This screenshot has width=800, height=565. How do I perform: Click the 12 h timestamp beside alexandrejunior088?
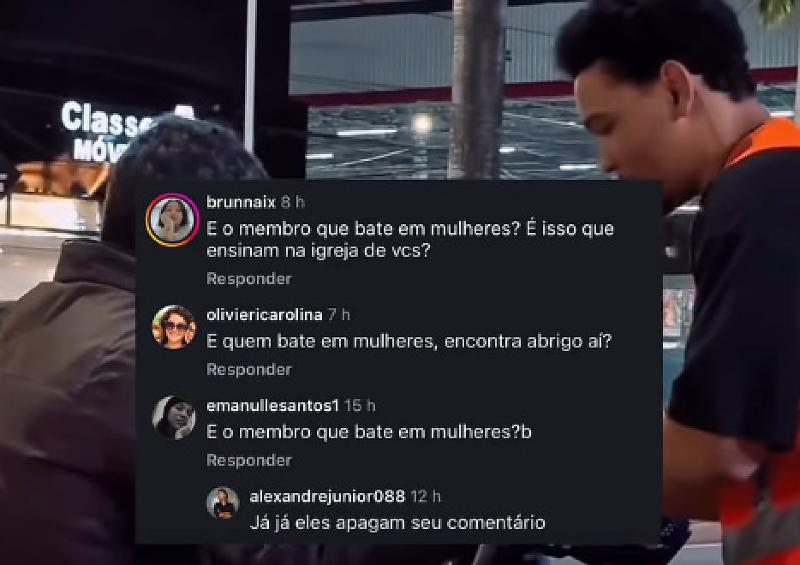(x=426, y=497)
